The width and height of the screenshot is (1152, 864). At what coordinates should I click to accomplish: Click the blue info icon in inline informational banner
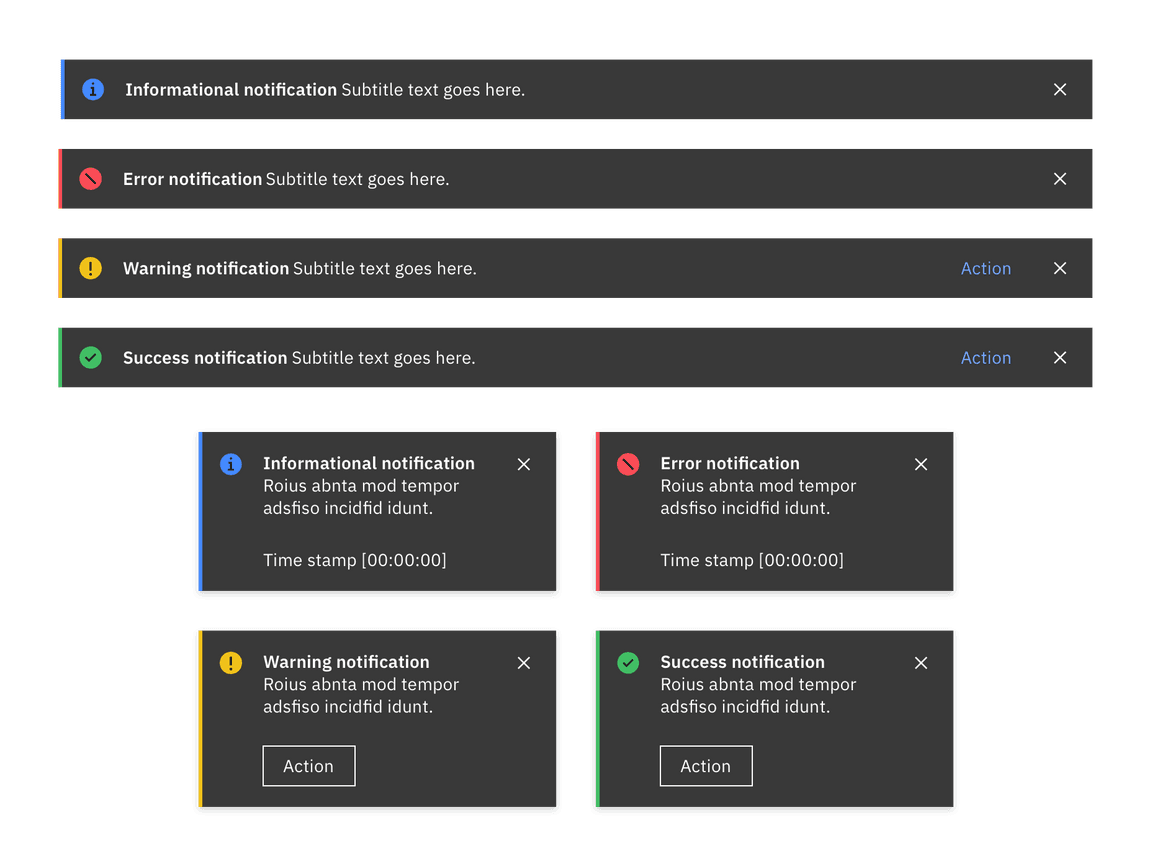[93, 90]
